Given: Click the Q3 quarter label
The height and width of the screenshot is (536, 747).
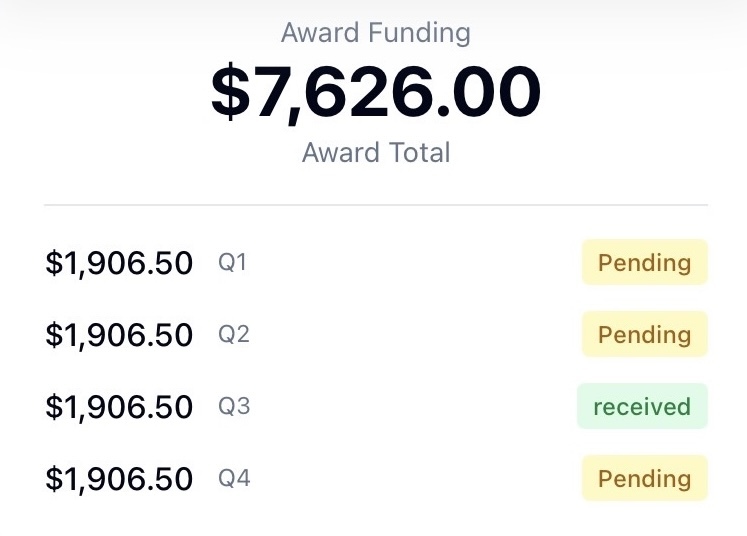Looking at the screenshot, I should coord(234,406).
